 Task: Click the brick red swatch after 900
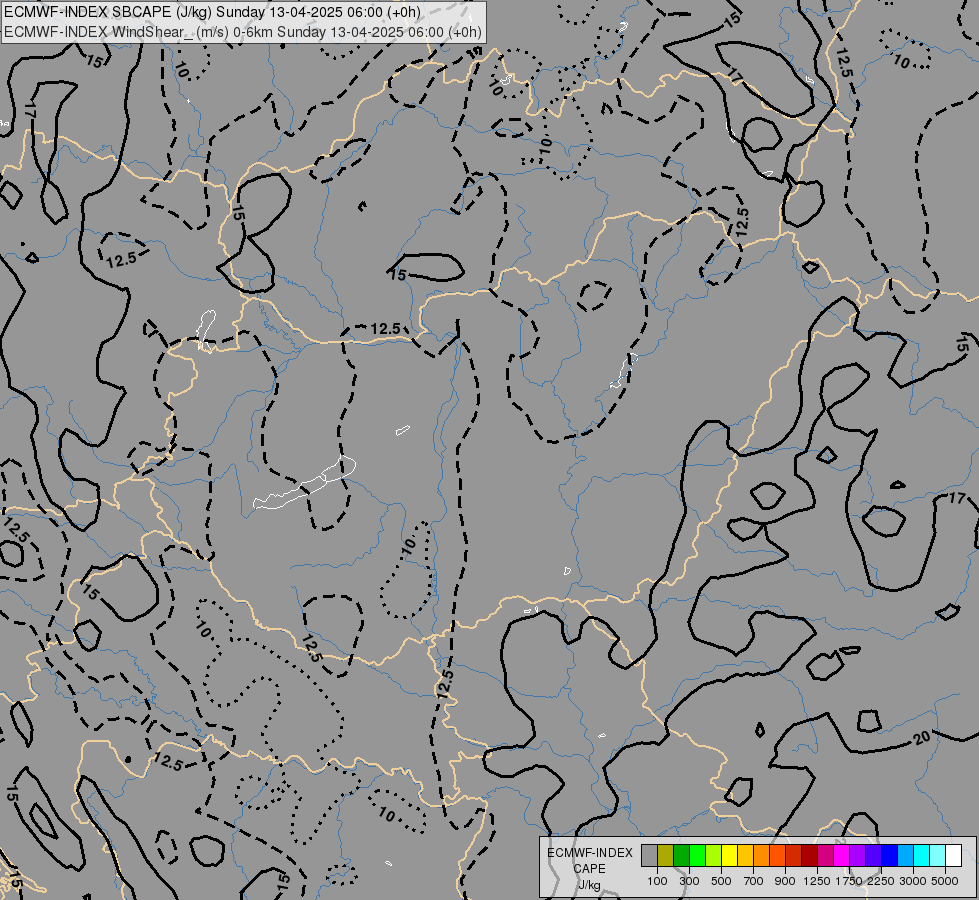pyautogui.click(x=794, y=856)
